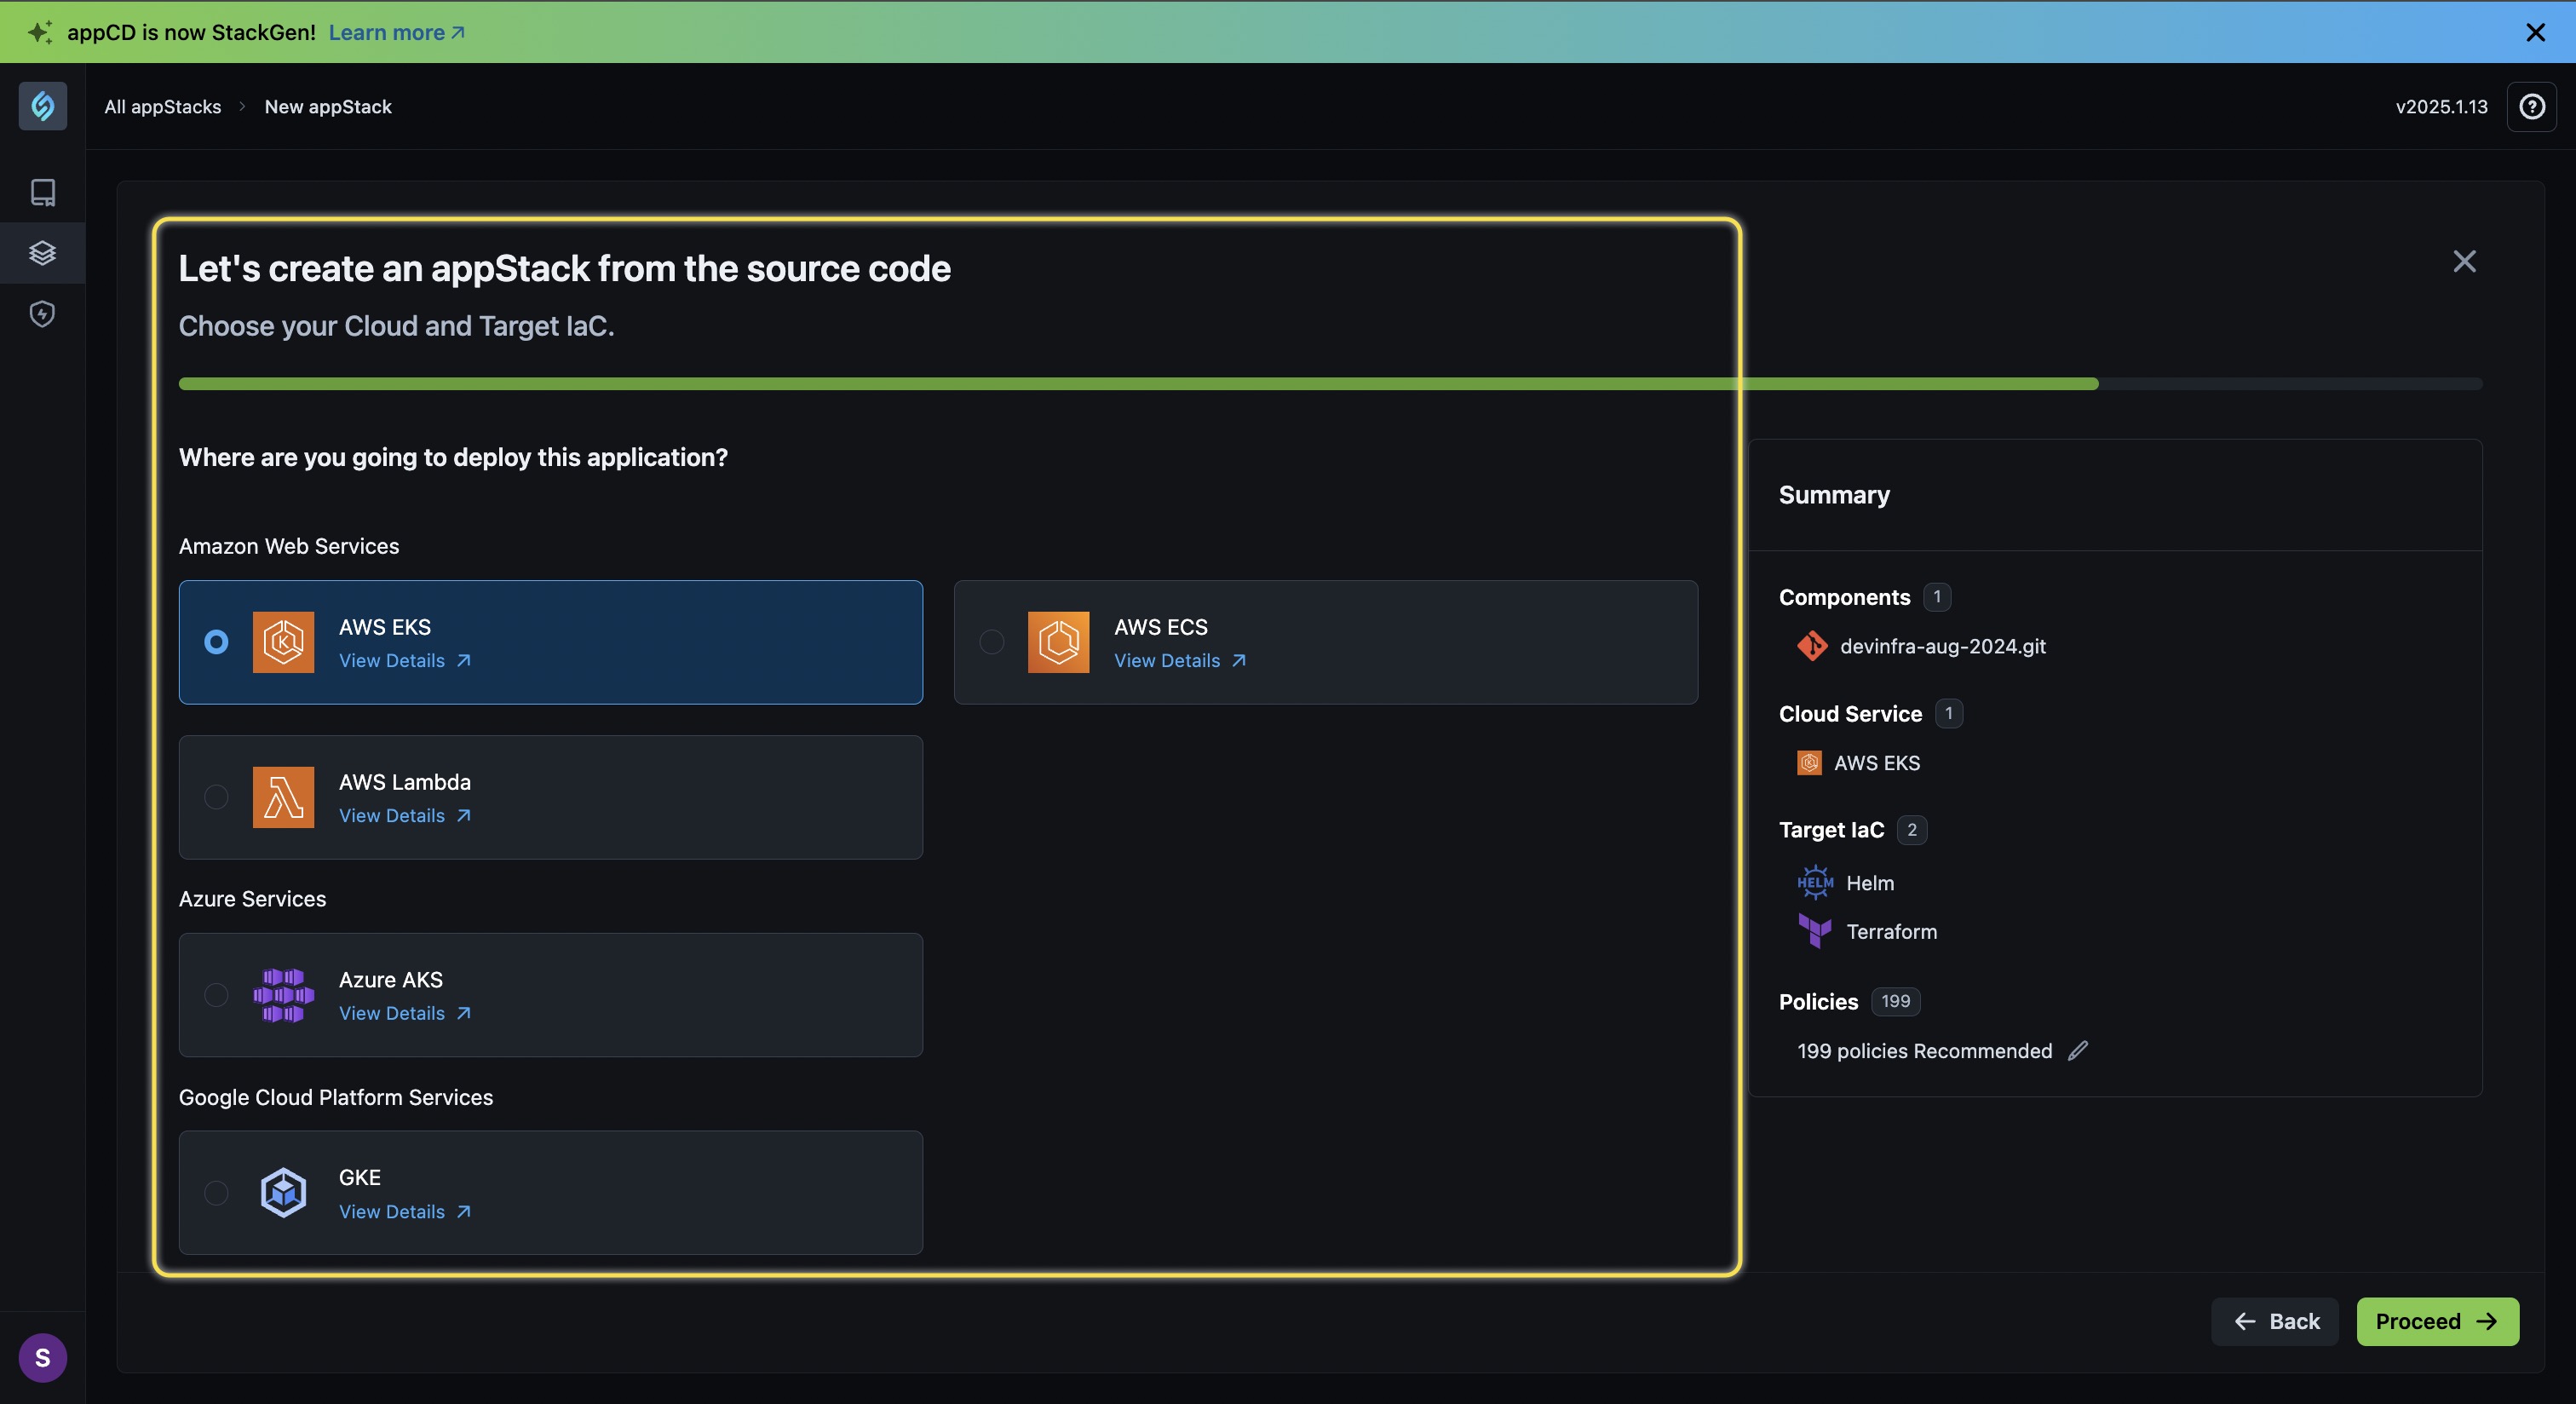The width and height of the screenshot is (2576, 1404).
Task: Click the sparkle icon in banner
Action: tap(39, 32)
